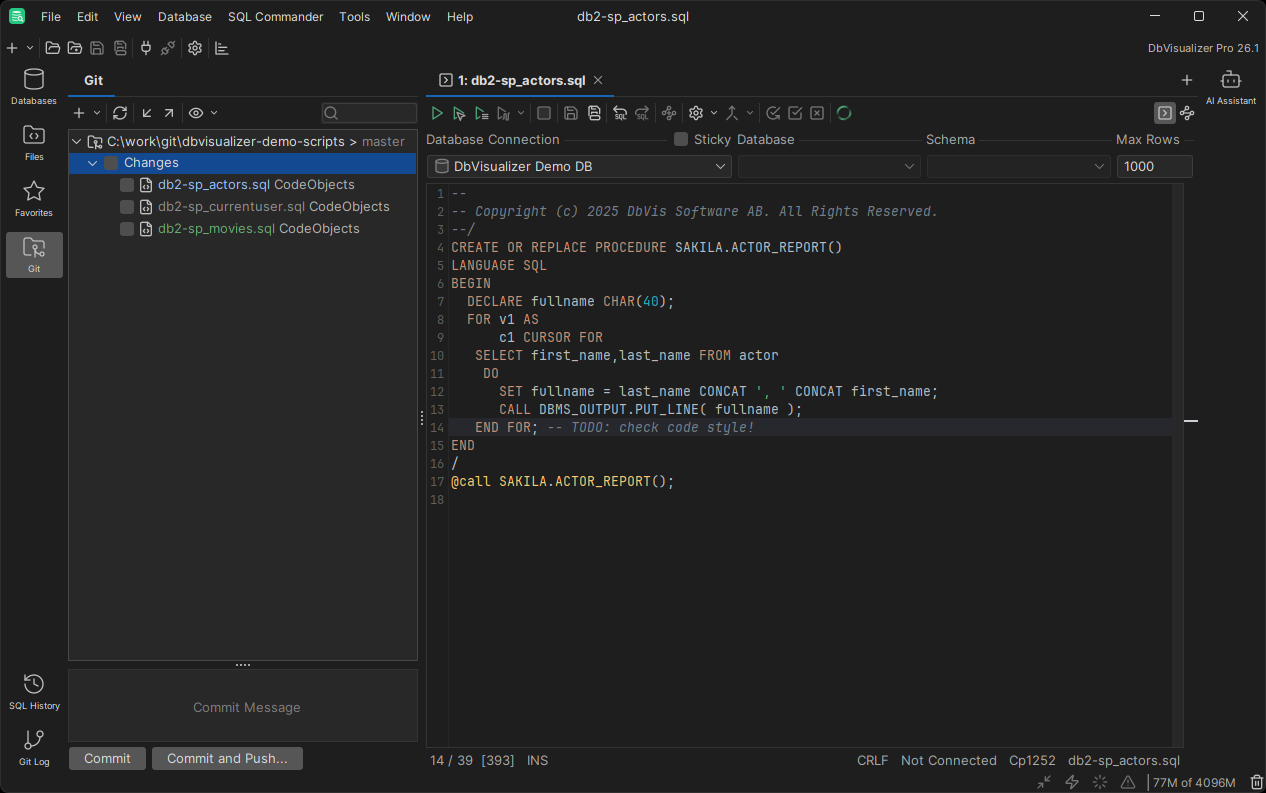Select the Git panel tab
Screen dimensions: 1266x793
93,80
